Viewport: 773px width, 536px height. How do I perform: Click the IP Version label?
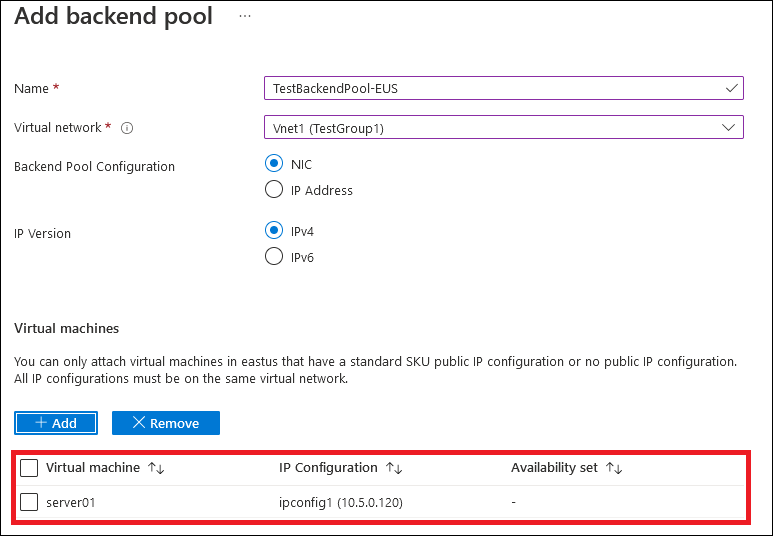pyautogui.click(x=42, y=234)
